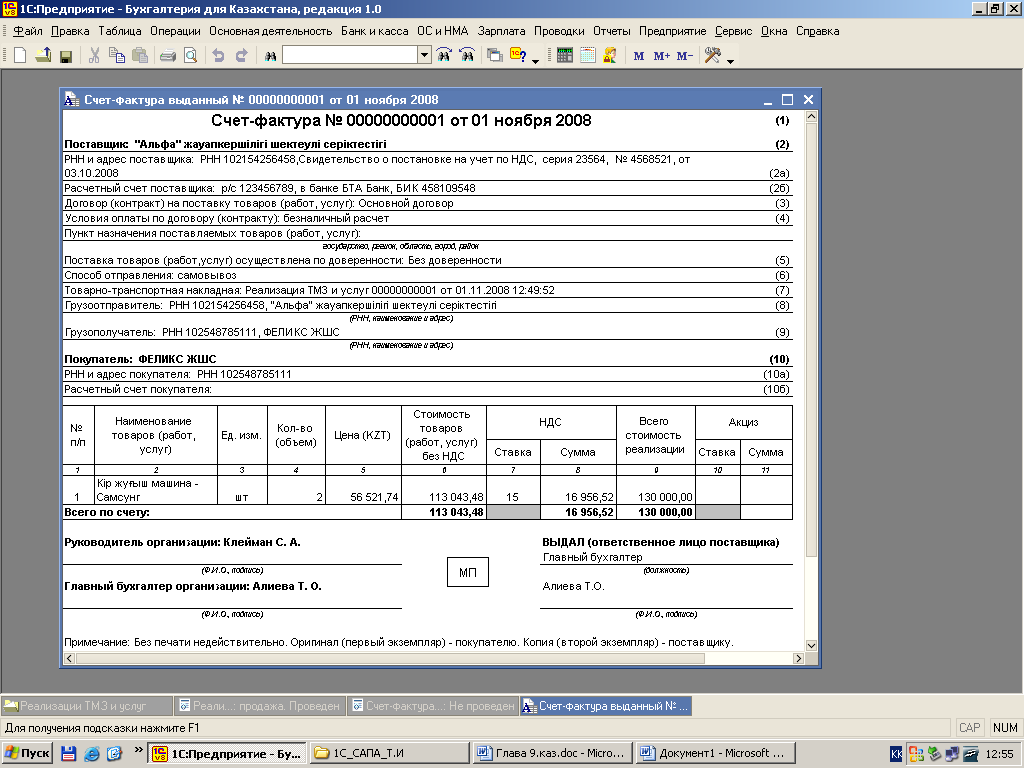Click the Cut scissors icon
The image size is (1024, 768).
[94, 56]
